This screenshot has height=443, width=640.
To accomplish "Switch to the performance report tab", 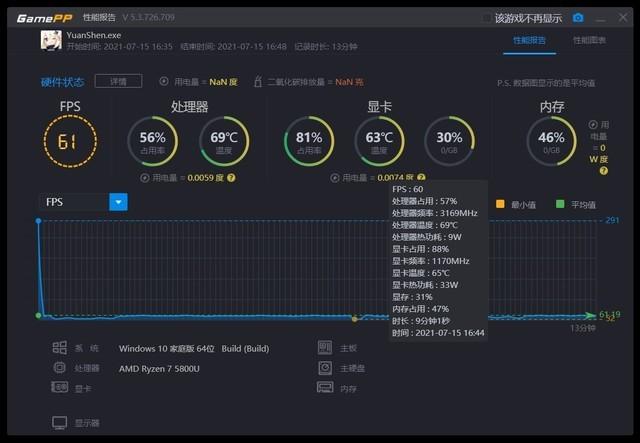I will (529, 40).
